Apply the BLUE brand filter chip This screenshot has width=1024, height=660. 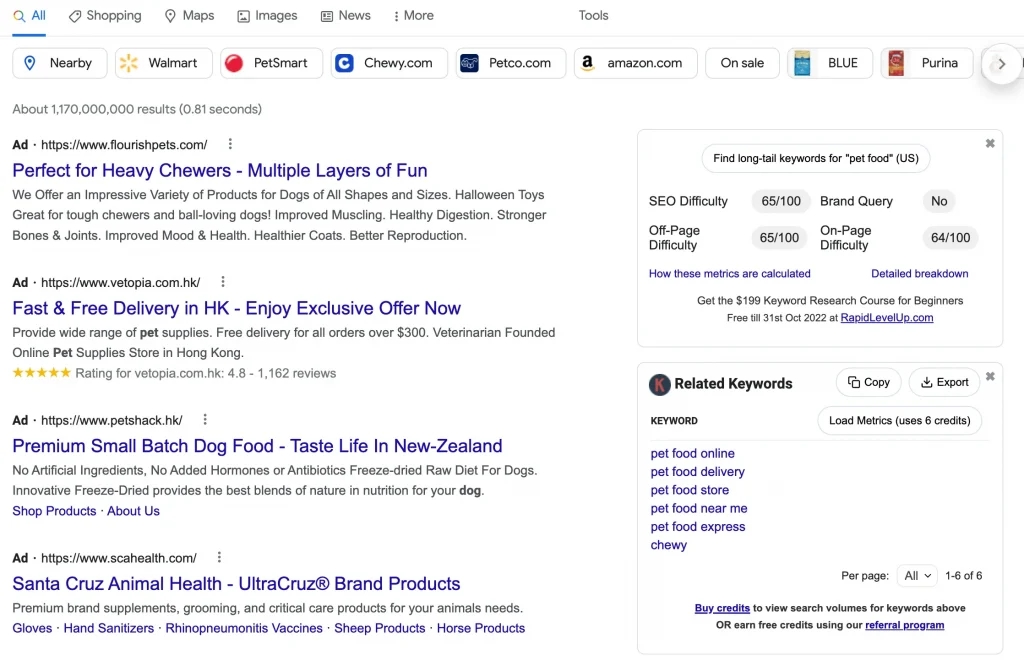[x=830, y=63]
